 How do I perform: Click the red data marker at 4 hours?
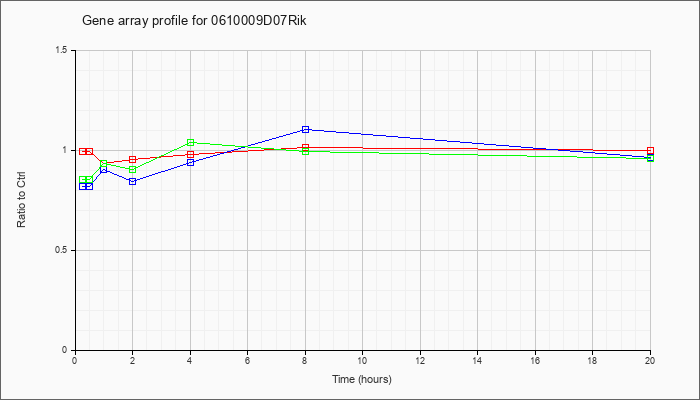click(x=191, y=155)
